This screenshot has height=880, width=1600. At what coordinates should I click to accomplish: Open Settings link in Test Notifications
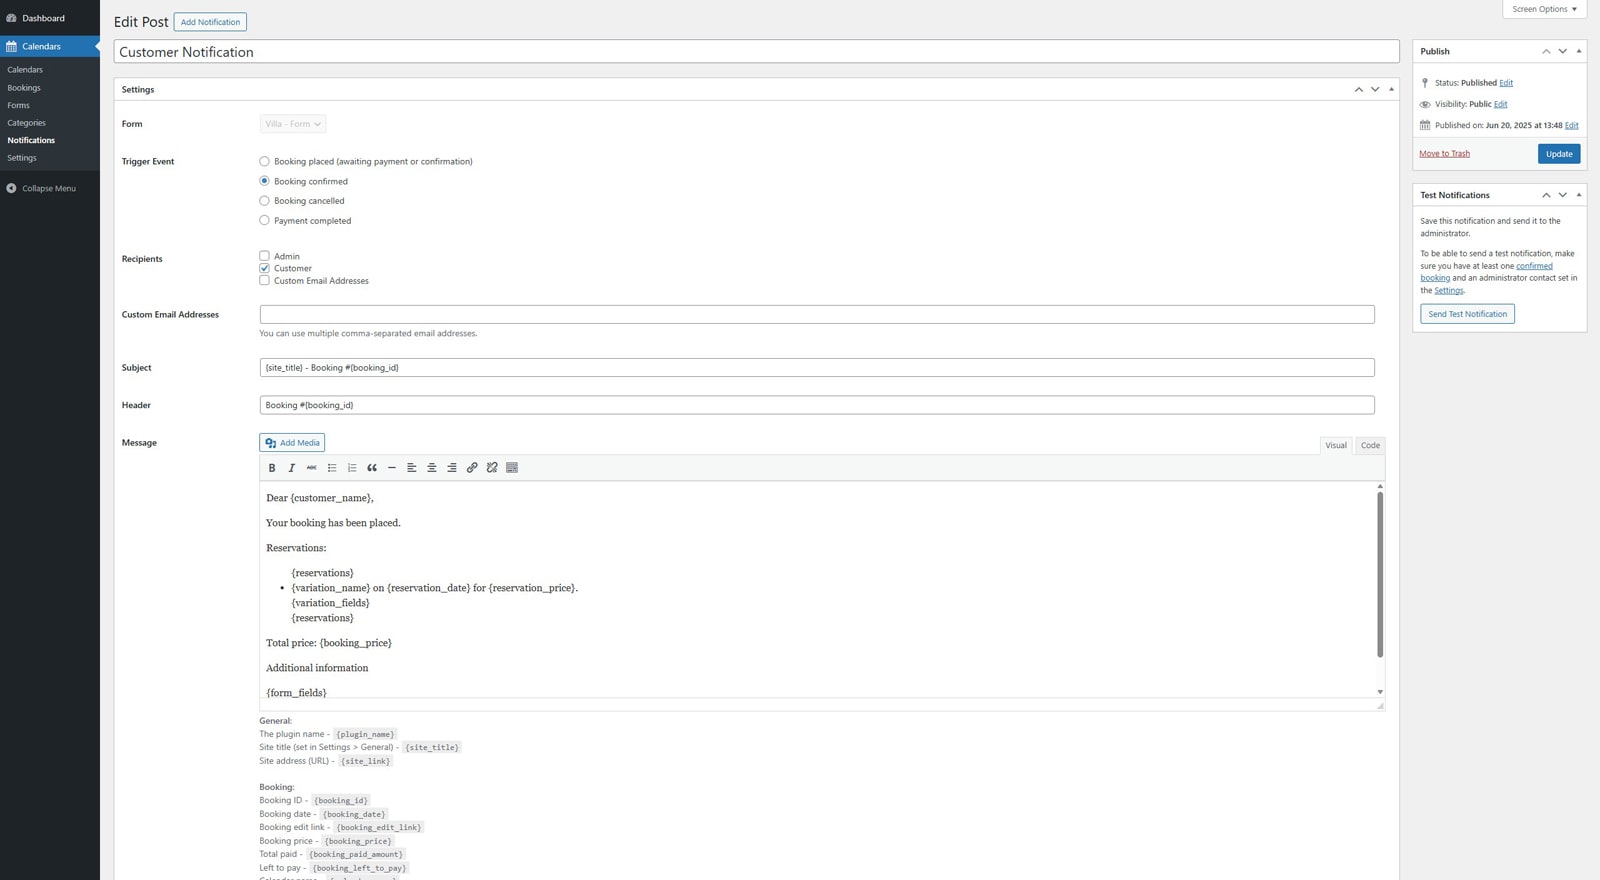pyautogui.click(x=1448, y=291)
